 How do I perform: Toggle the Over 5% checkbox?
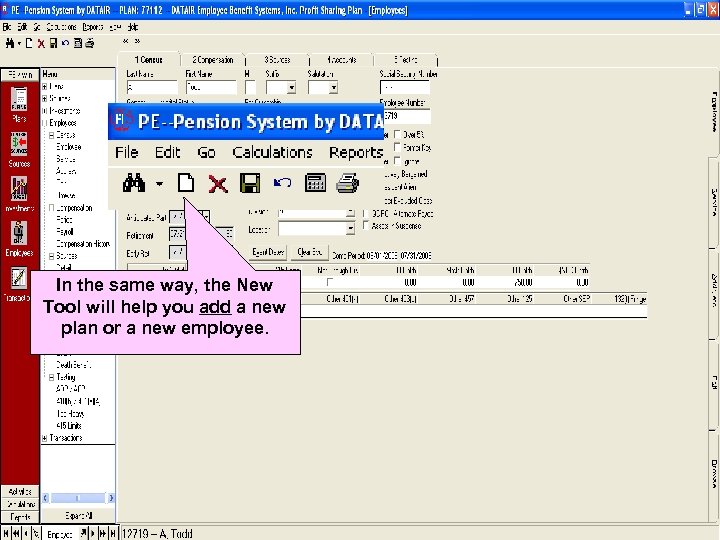click(397, 134)
